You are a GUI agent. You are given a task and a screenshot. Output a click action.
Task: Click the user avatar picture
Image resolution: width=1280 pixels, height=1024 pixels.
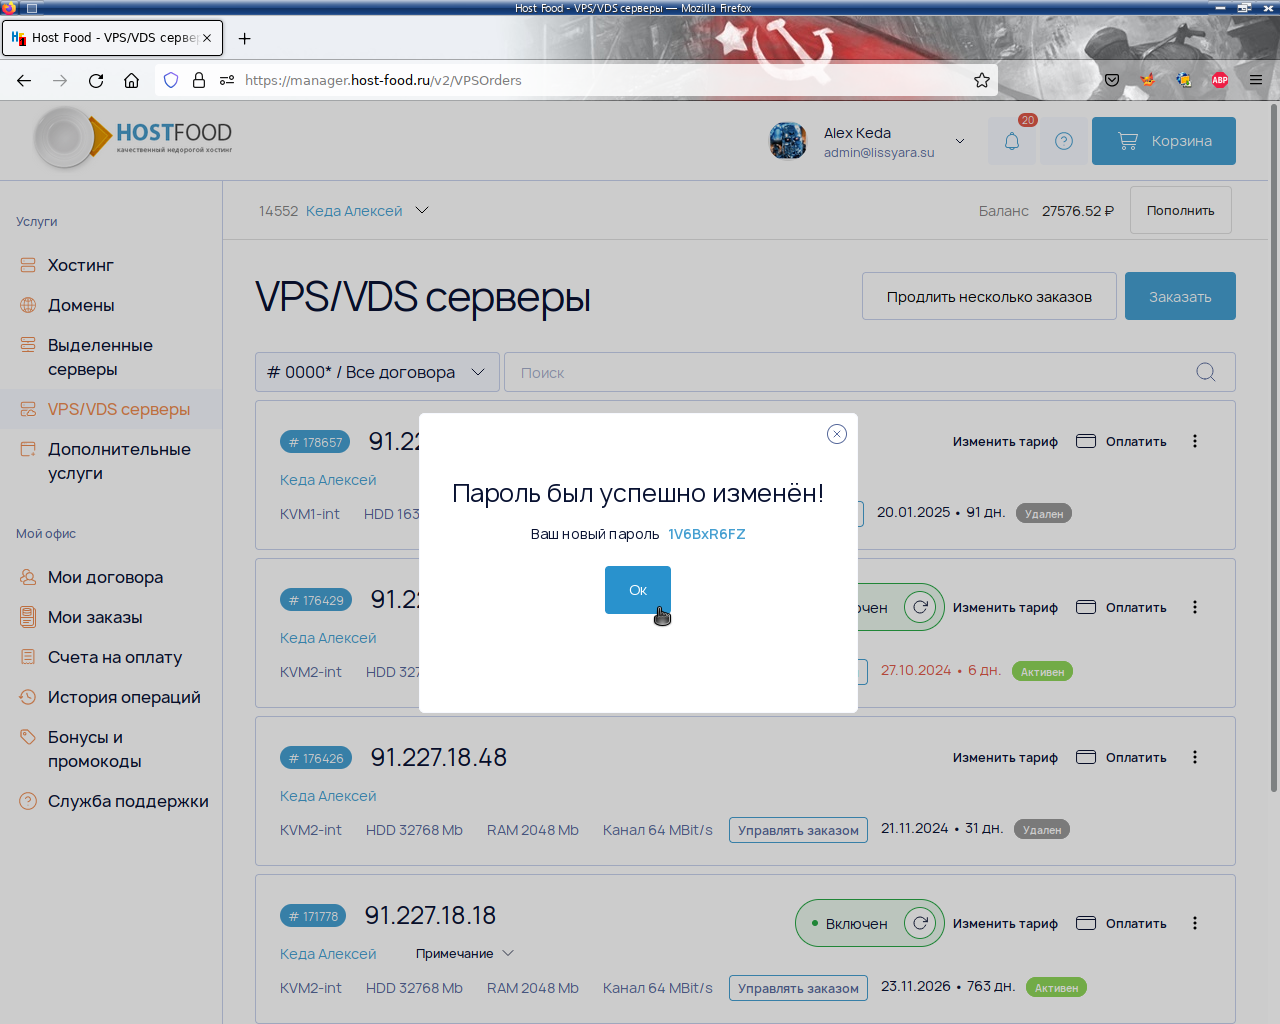coord(788,141)
